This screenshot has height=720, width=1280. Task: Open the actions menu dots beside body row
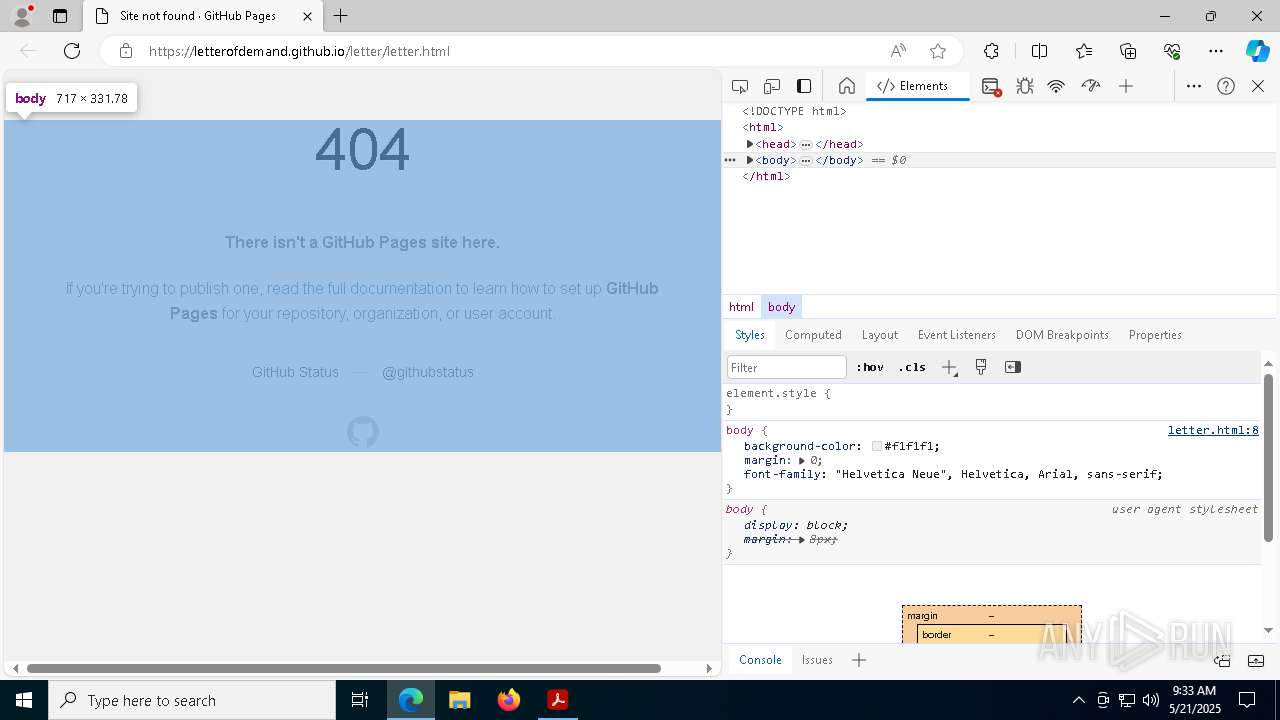click(730, 160)
